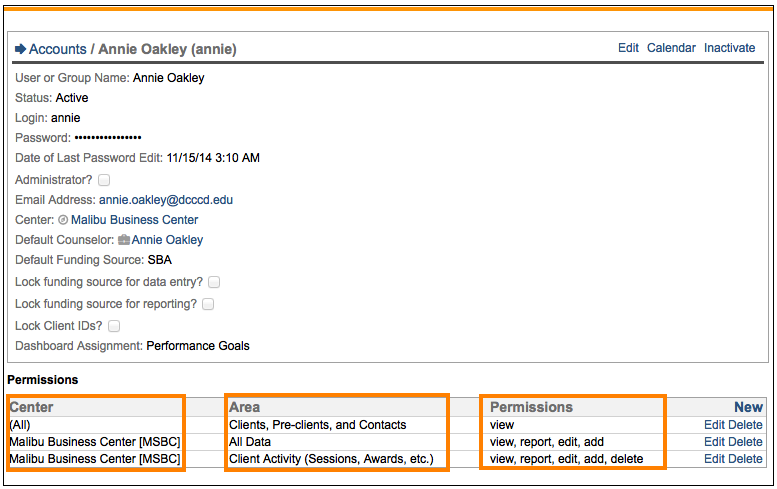777x489 pixels.
Task: Click Edit in the account header
Action: tap(628, 48)
